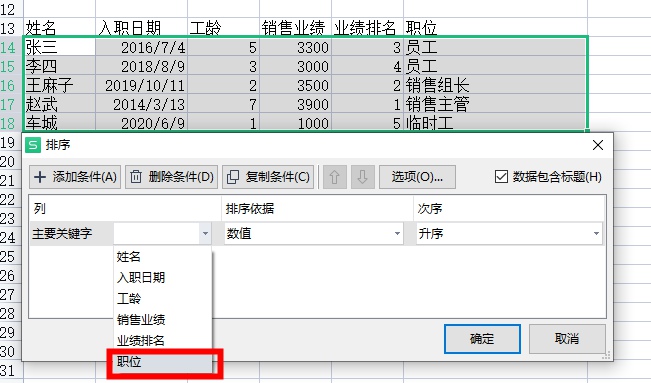The height and width of the screenshot is (383, 651).
Task: Choose 姓名 from the keyword list
Action: (x=163, y=257)
